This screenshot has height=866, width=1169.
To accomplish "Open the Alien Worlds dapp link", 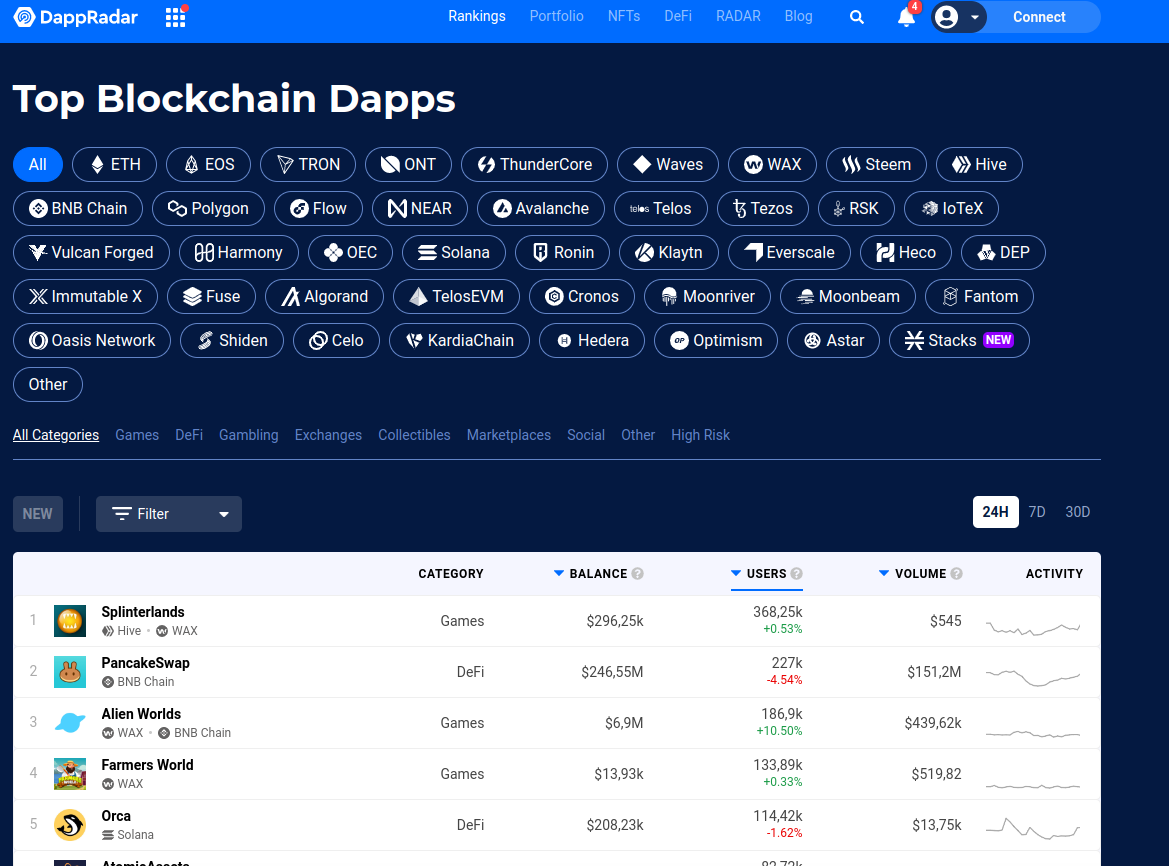I will coord(142,714).
